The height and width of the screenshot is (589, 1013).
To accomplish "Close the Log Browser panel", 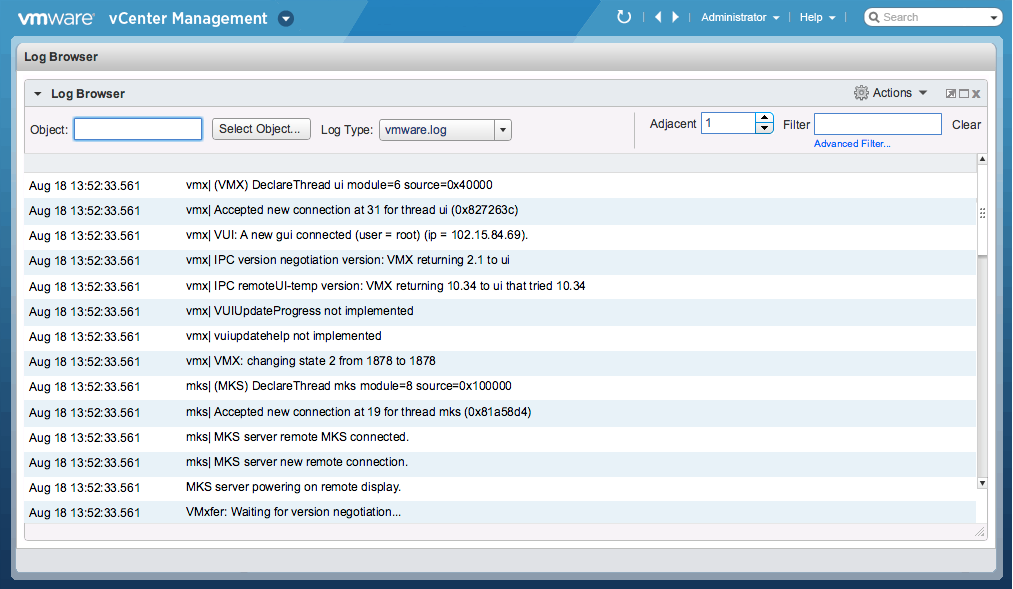I will tap(976, 94).
